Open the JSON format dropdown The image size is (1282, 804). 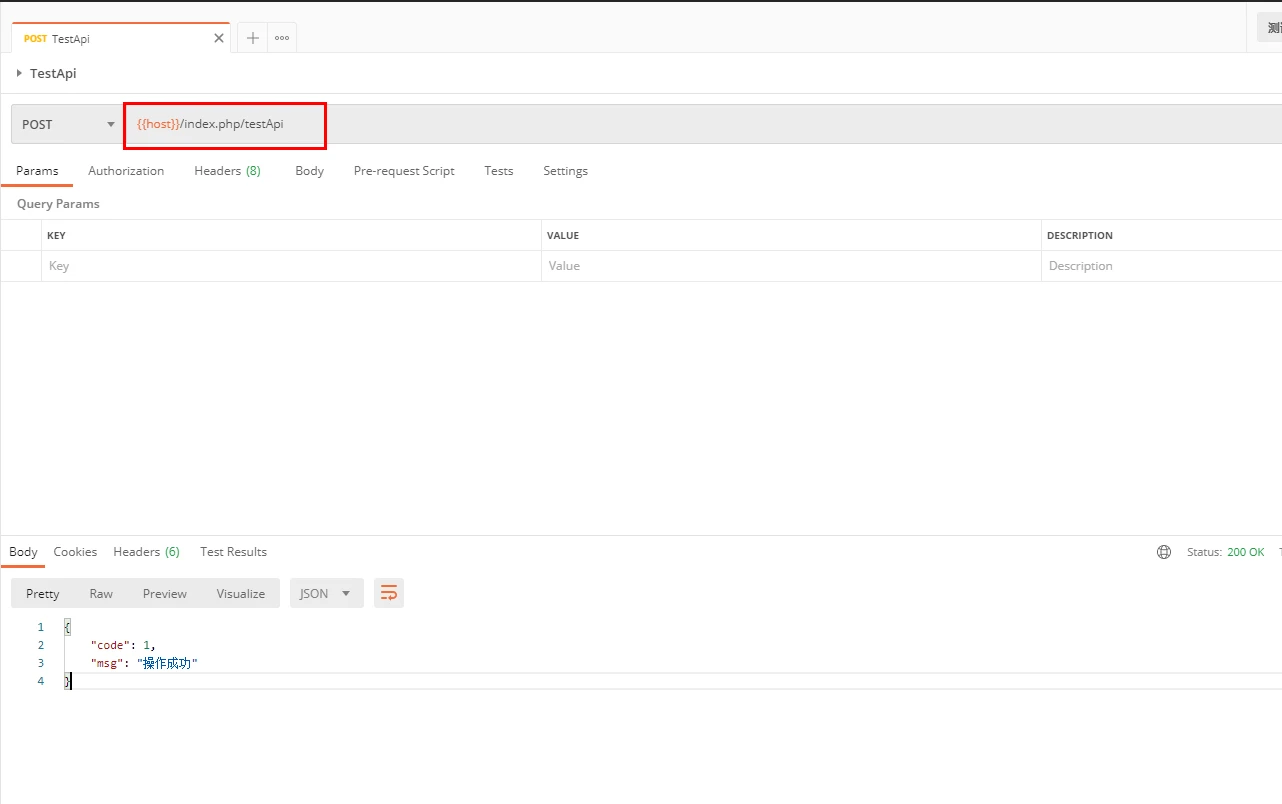[x=326, y=594]
